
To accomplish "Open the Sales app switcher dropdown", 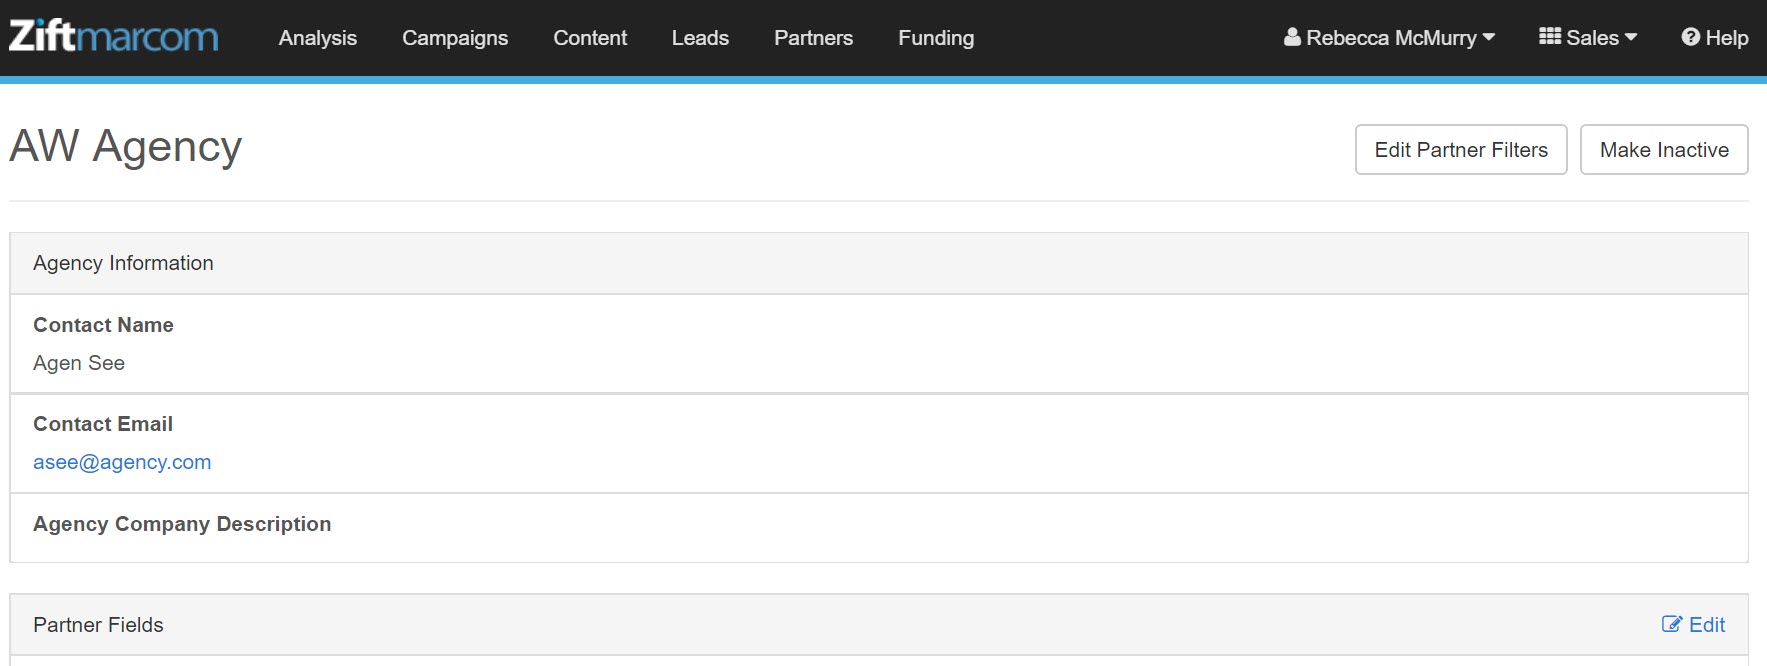I will click(x=1588, y=38).
